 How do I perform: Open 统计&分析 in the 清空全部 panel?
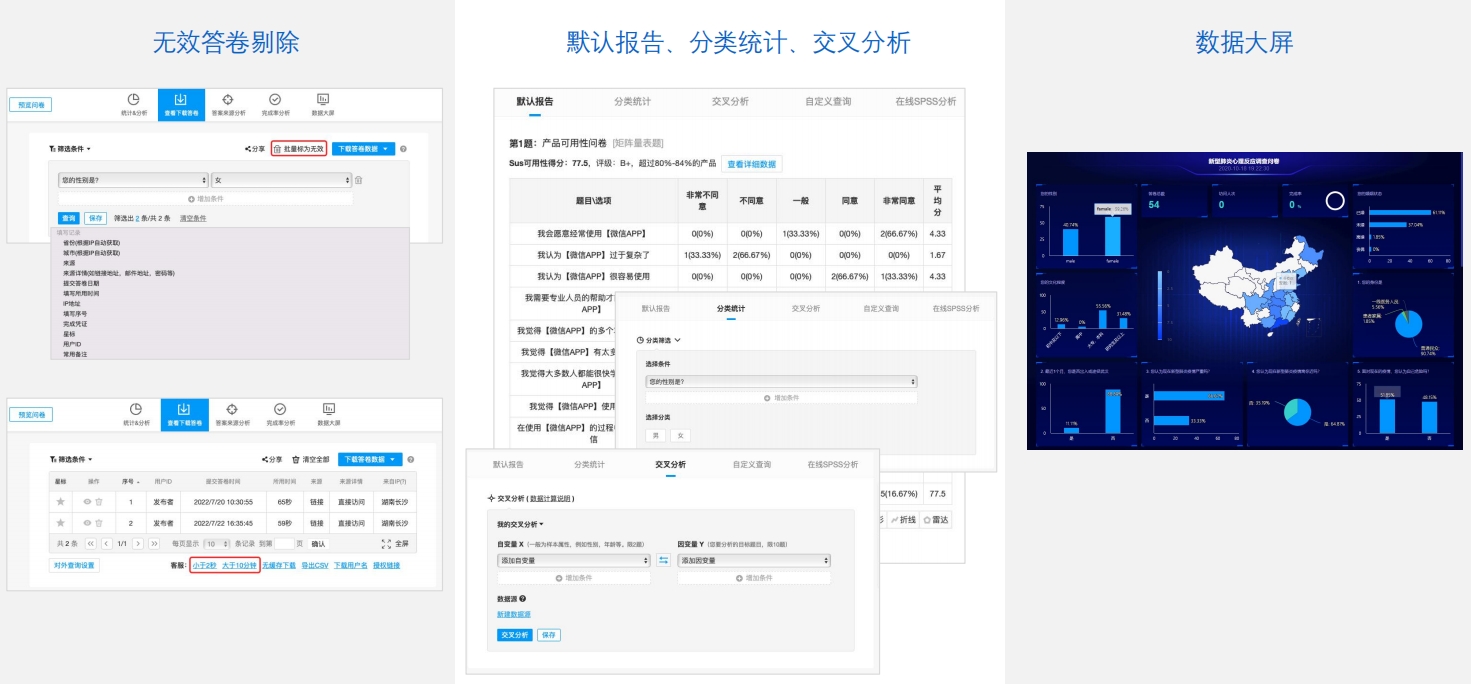(x=136, y=414)
